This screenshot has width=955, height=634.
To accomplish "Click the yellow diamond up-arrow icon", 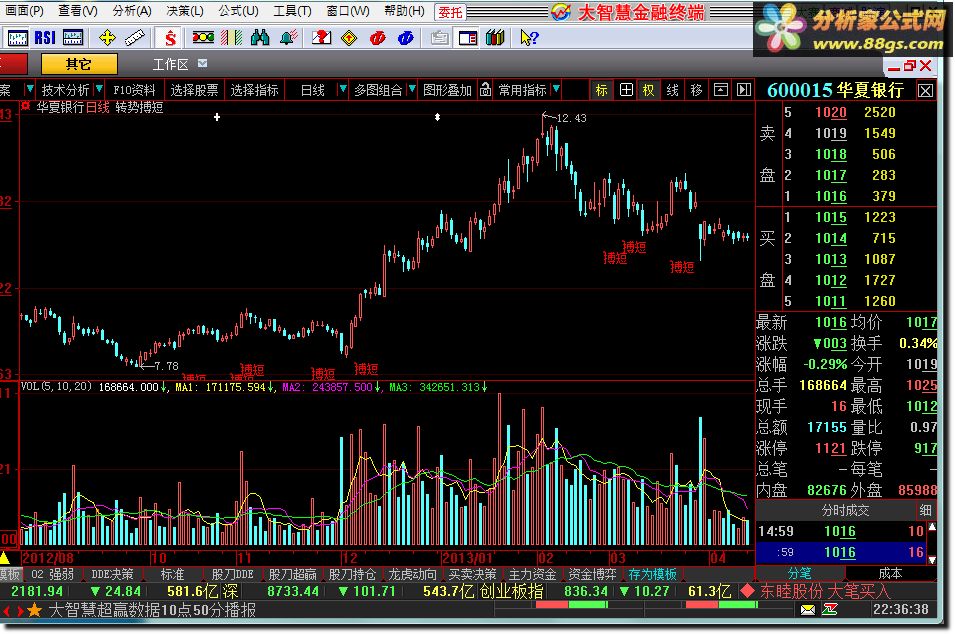I will (349, 38).
